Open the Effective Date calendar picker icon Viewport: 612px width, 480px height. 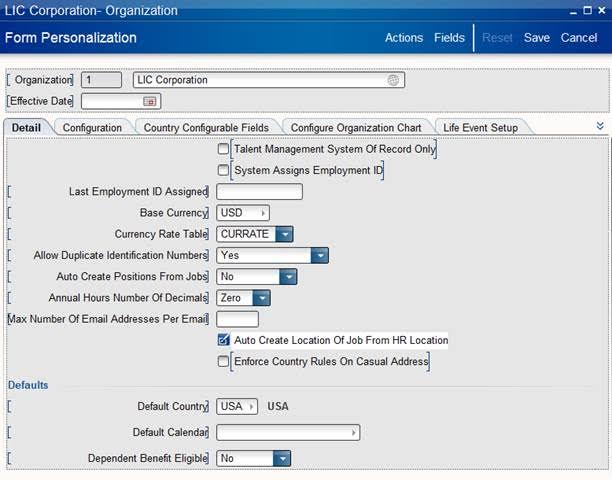[149, 101]
